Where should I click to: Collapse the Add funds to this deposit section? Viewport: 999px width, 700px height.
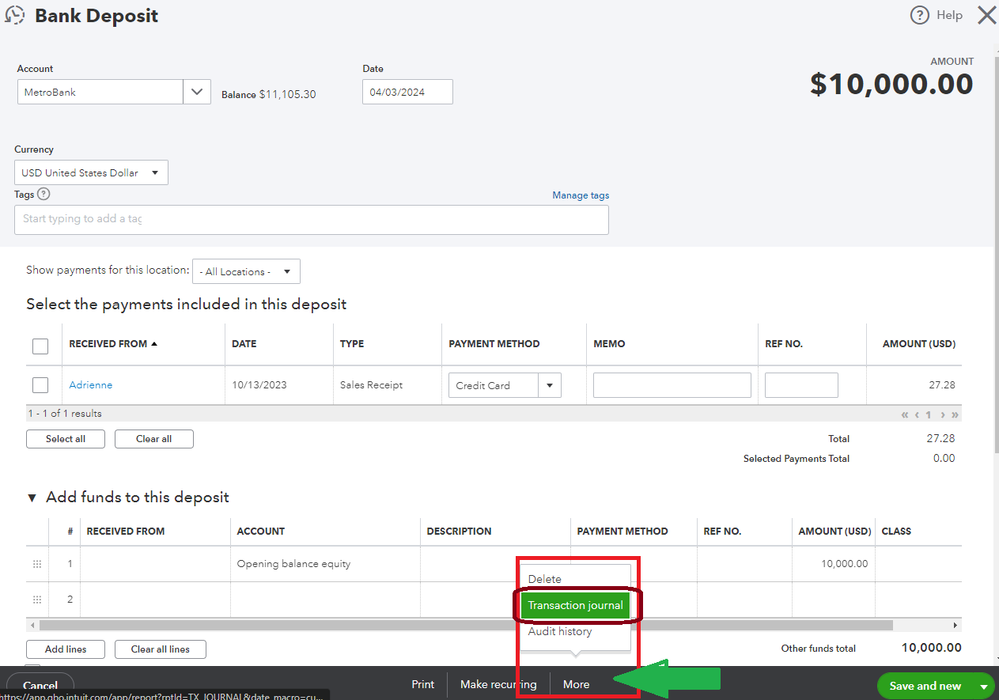tap(32, 497)
